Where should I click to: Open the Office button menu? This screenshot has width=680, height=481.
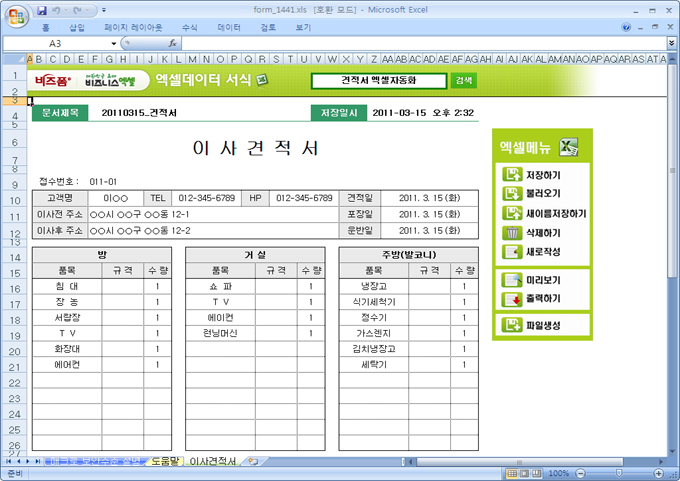[16, 16]
